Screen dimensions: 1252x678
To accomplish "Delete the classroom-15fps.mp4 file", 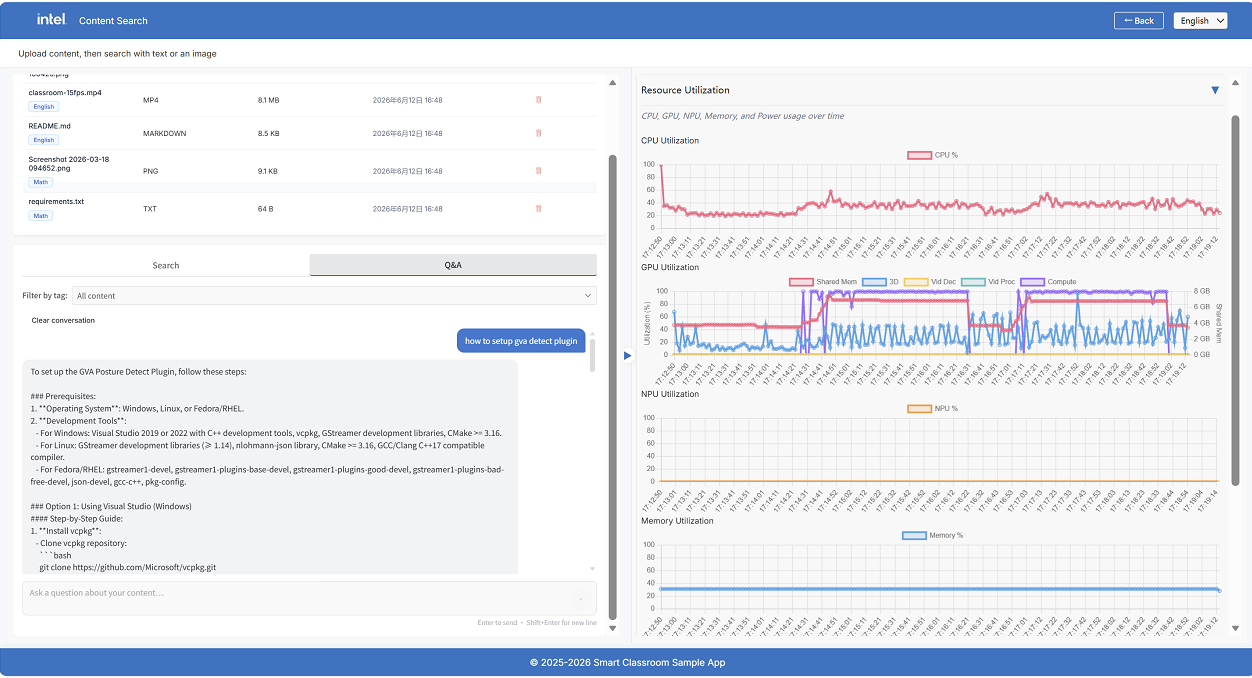I will coord(538,100).
